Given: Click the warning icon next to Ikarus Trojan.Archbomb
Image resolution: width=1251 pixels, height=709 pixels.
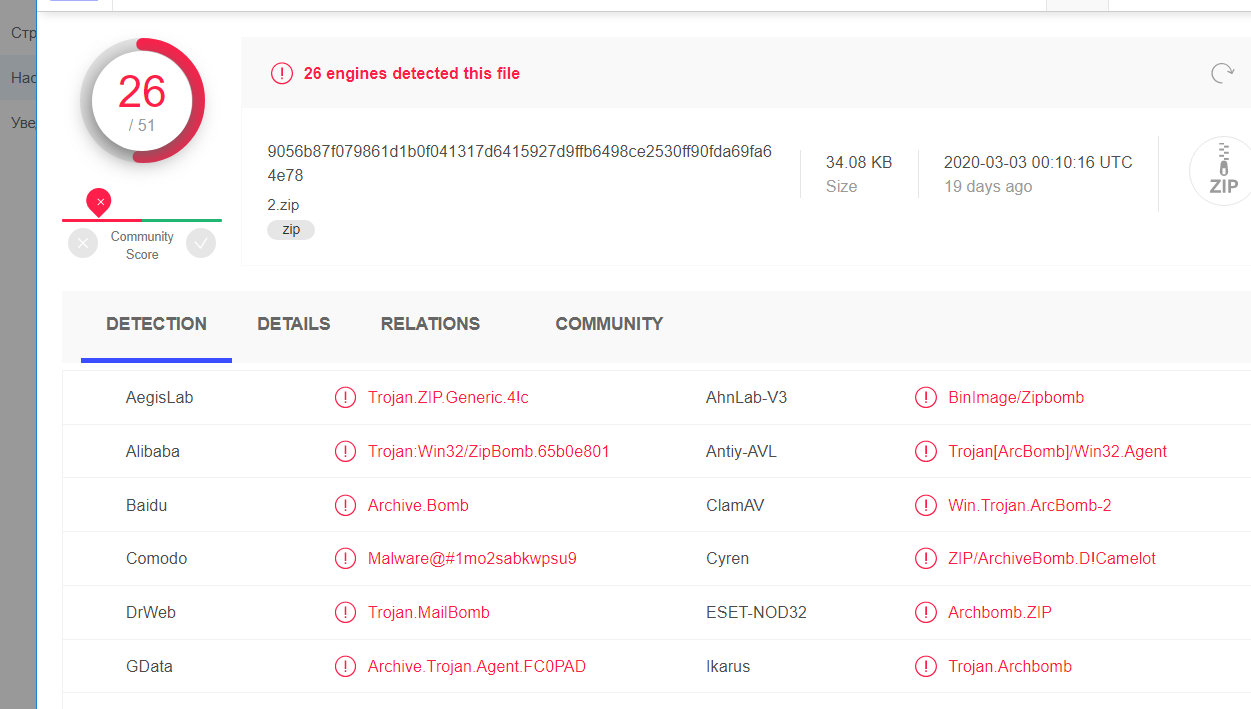Looking at the screenshot, I should coord(926,666).
